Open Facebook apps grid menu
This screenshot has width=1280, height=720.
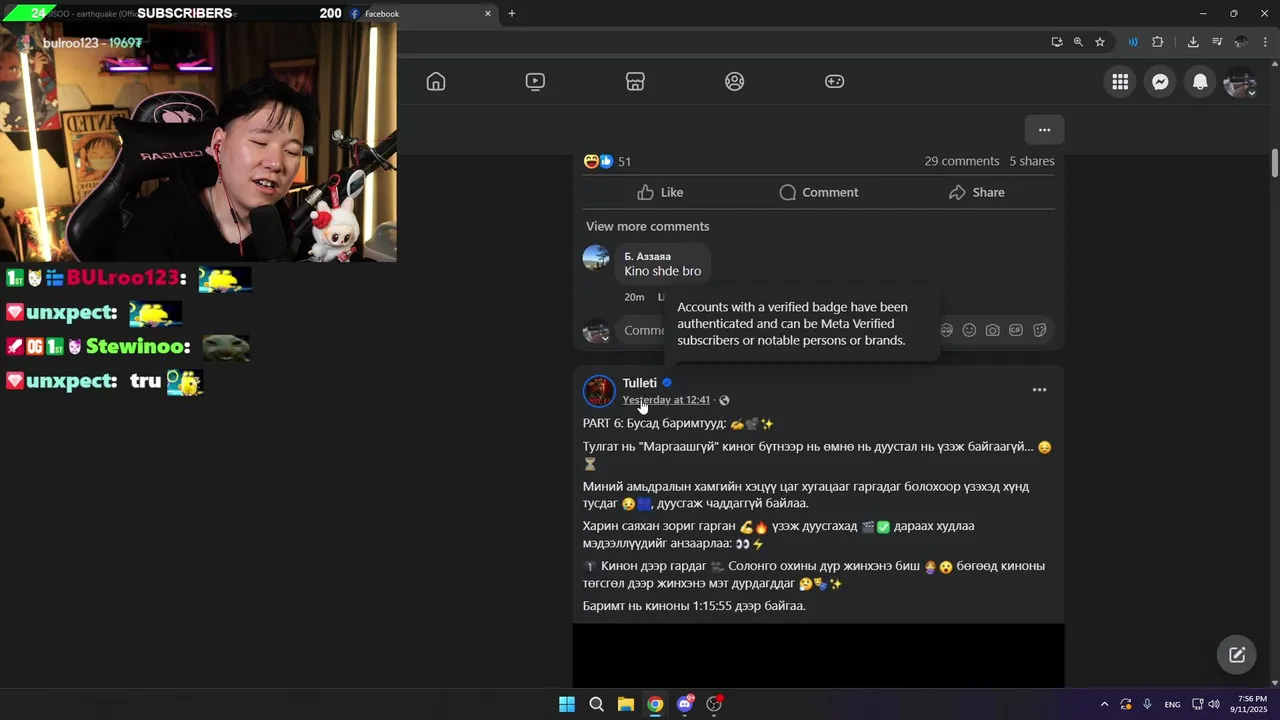(x=1120, y=82)
